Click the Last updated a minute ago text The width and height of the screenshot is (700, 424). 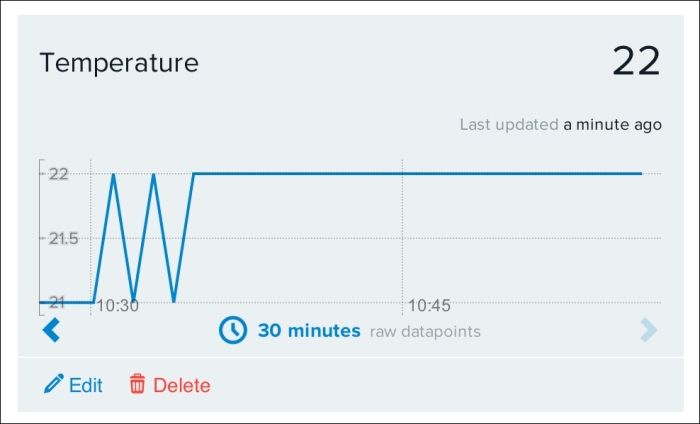[561, 125]
